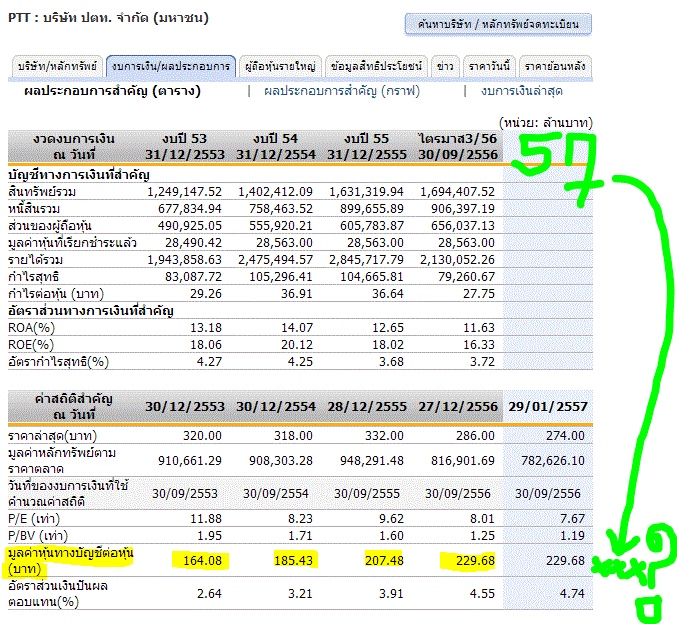Switch to the ผู้ถือหุ้นรายใหญ่ tab
Viewport: 677px width, 624px height.
(280, 67)
